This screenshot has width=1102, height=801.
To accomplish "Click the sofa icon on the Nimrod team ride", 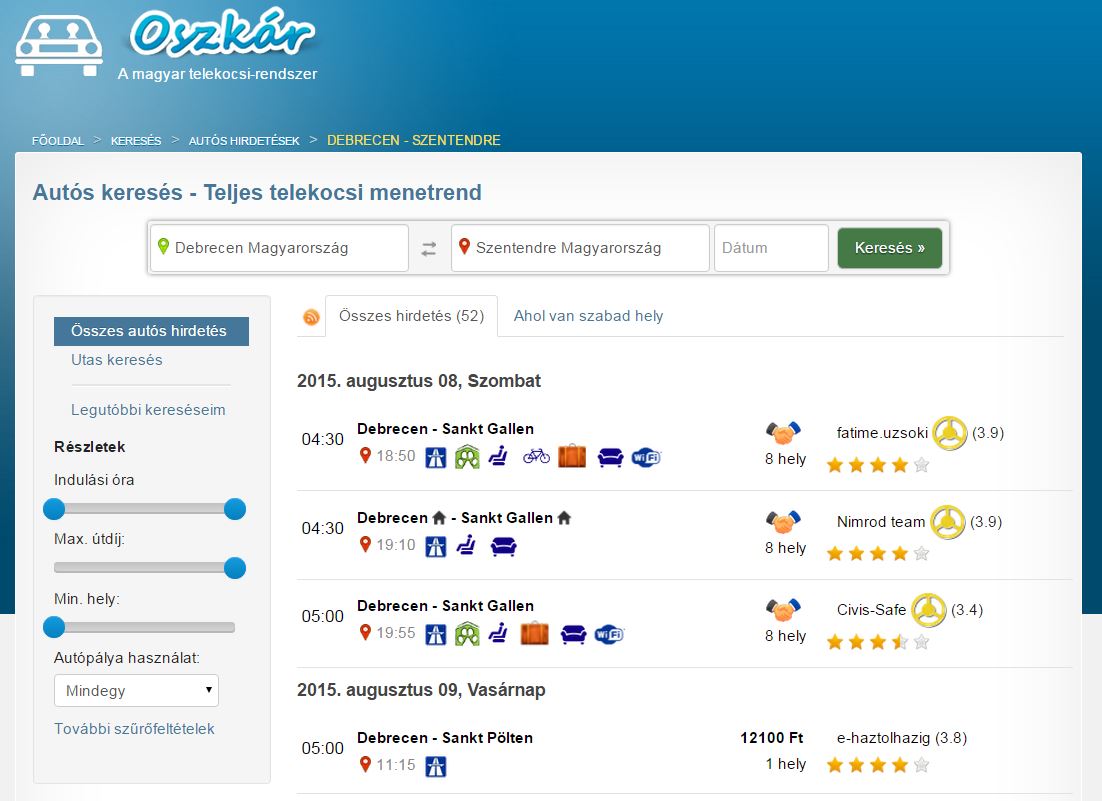I will coord(503,546).
